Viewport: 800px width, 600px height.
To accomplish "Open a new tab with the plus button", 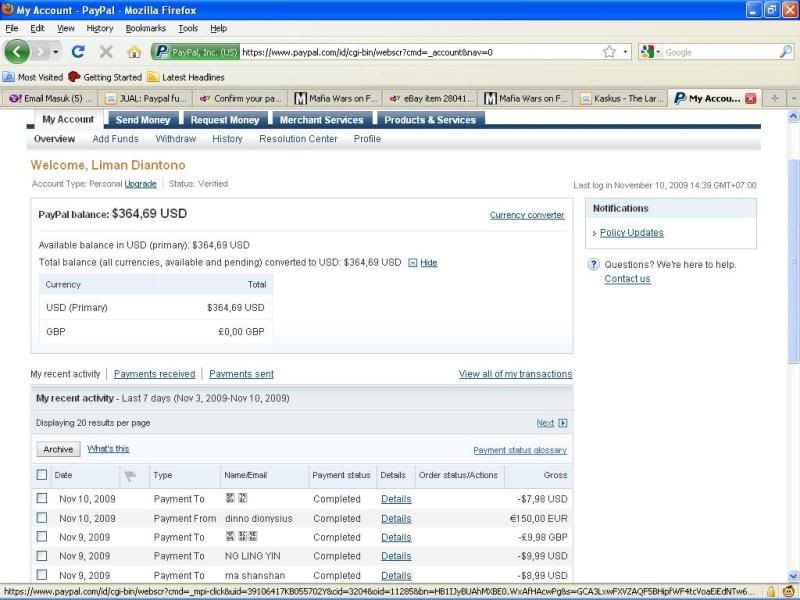I will (x=774, y=98).
